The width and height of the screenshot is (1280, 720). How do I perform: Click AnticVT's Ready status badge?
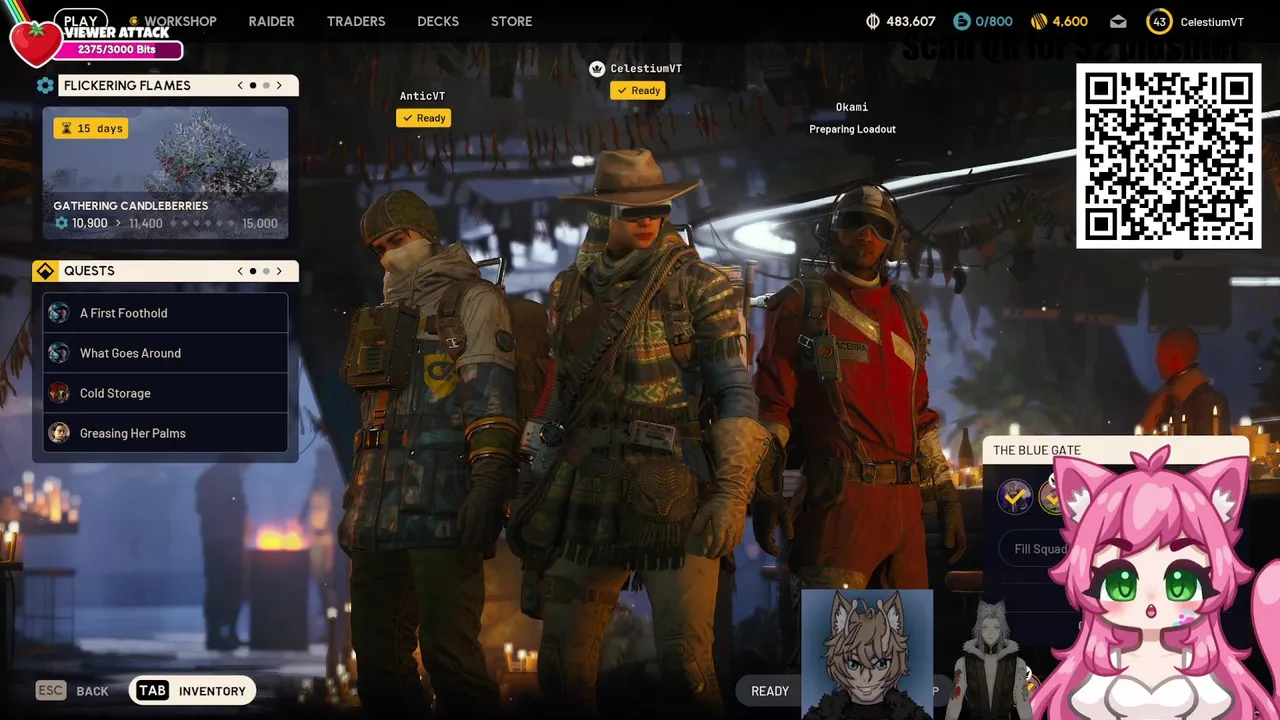click(x=424, y=118)
